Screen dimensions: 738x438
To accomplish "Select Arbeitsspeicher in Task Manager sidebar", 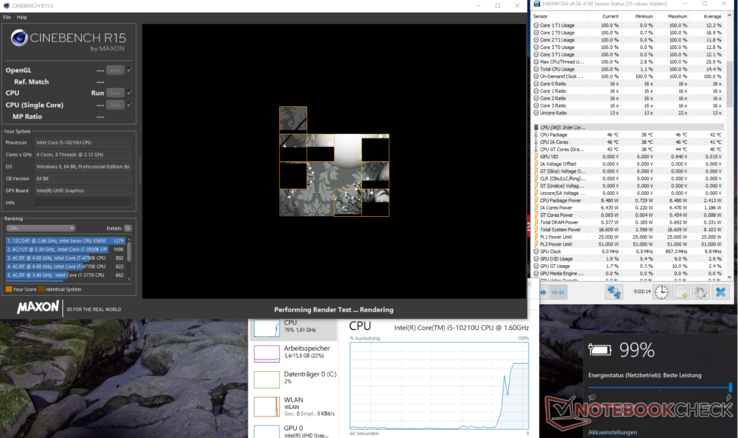I will [x=294, y=352].
